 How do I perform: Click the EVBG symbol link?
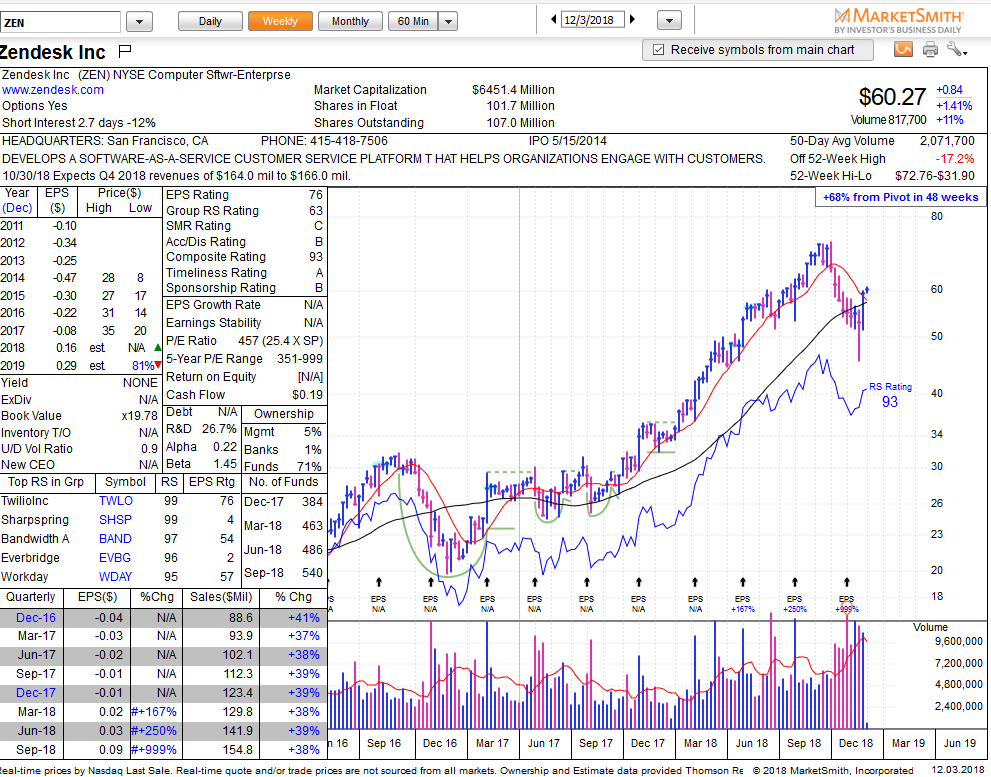point(115,558)
